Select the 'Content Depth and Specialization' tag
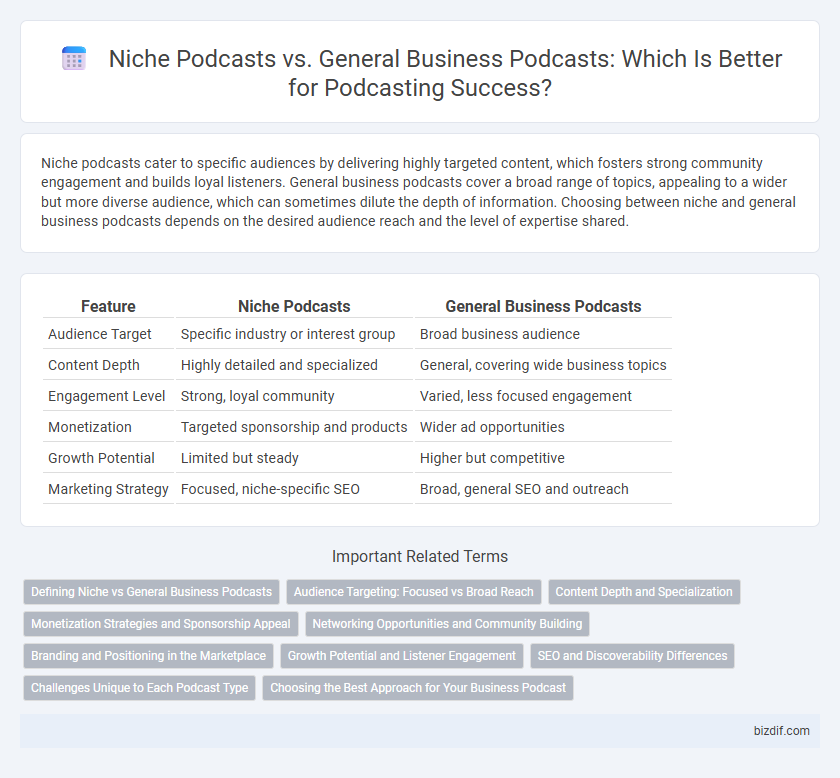This screenshot has width=840, height=778. pos(644,592)
